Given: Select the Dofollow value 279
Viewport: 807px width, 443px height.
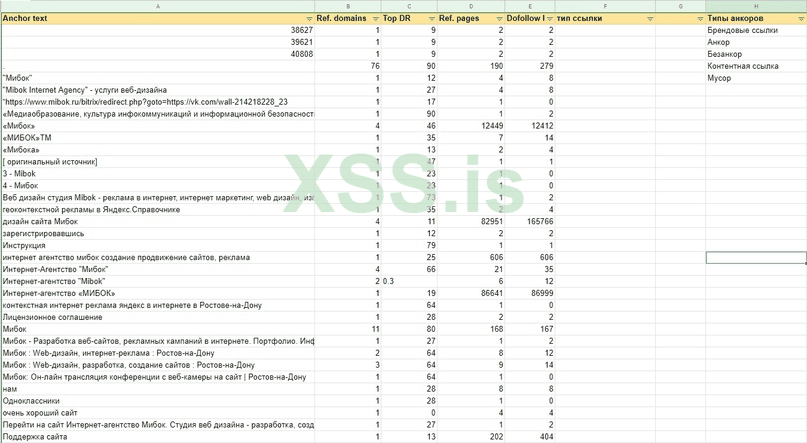Looking at the screenshot, I should [x=530, y=66].
